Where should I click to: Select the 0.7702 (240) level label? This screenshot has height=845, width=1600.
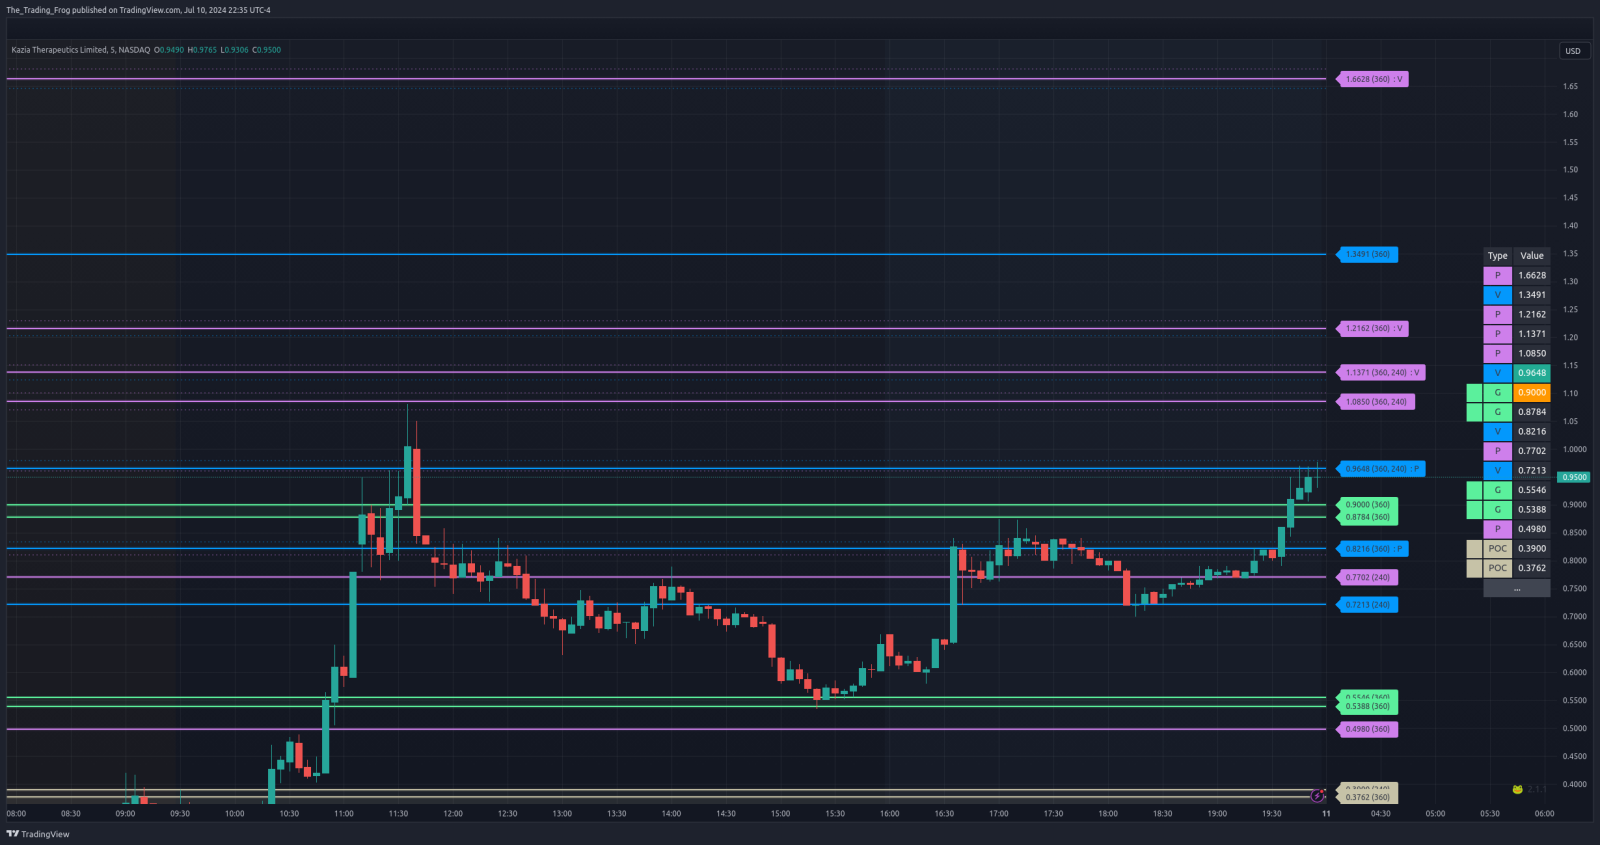click(x=1367, y=577)
